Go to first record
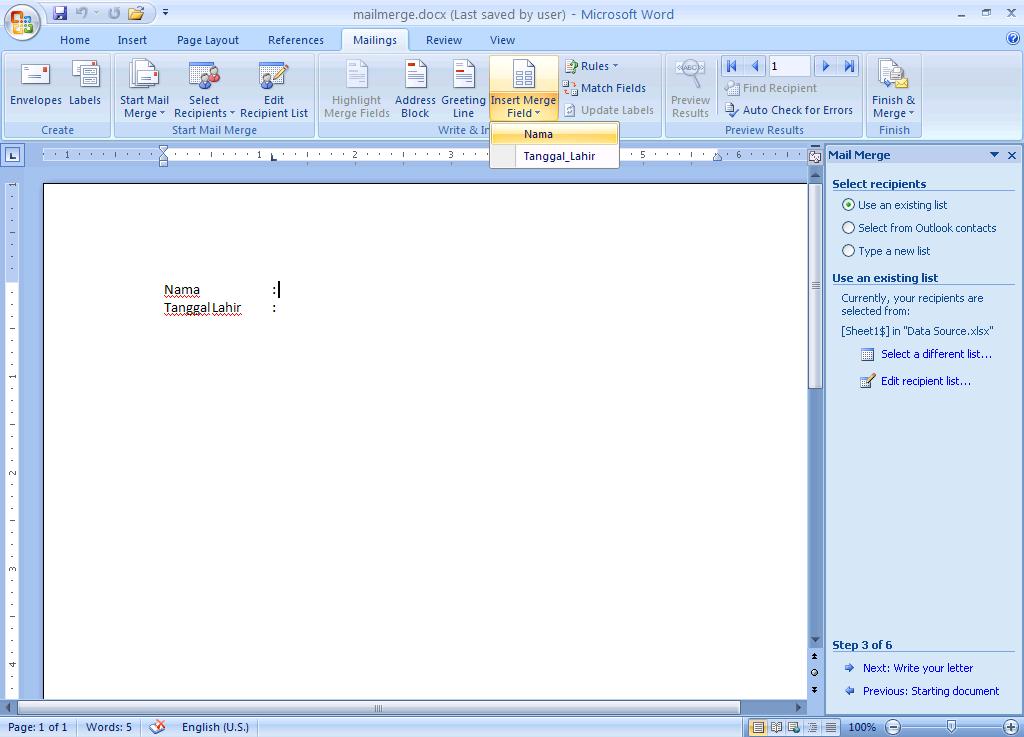Screen dimensions: 1024x737 pyautogui.click(x=731, y=66)
